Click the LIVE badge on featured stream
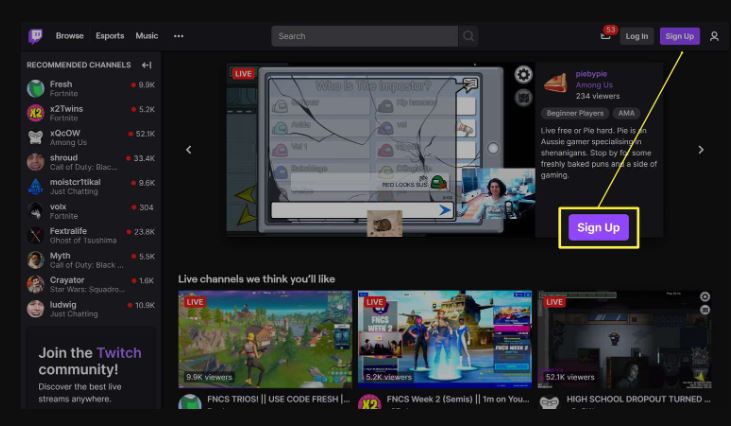 pyautogui.click(x=243, y=74)
